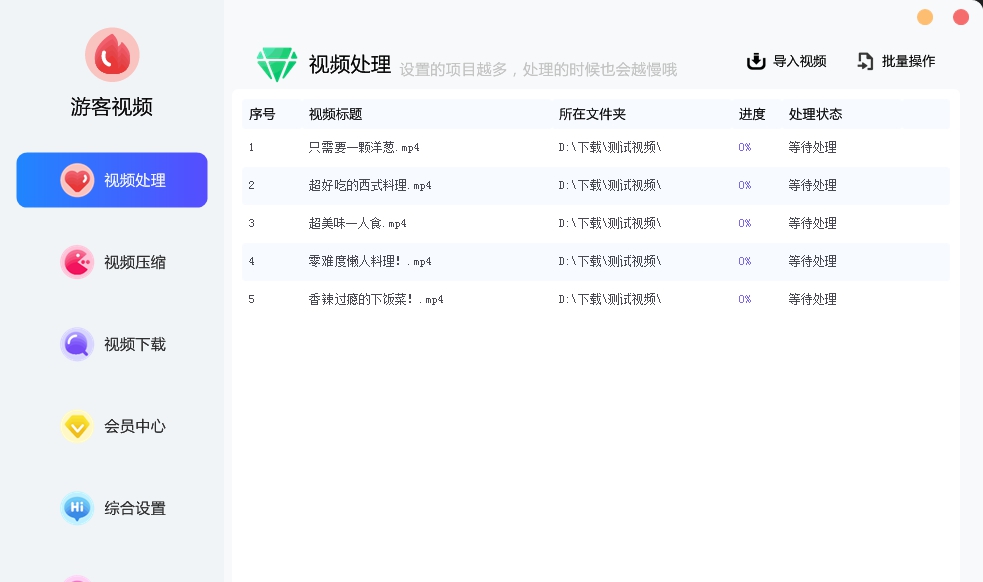Click the 综合设置 Hi icon
The height and width of the screenshot is (582, 983).
click(x=77, y=508)
